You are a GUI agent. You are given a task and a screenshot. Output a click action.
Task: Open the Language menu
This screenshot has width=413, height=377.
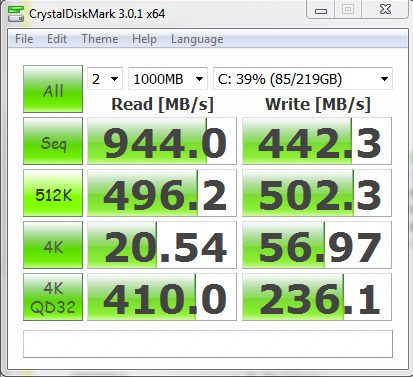(197, 39)
